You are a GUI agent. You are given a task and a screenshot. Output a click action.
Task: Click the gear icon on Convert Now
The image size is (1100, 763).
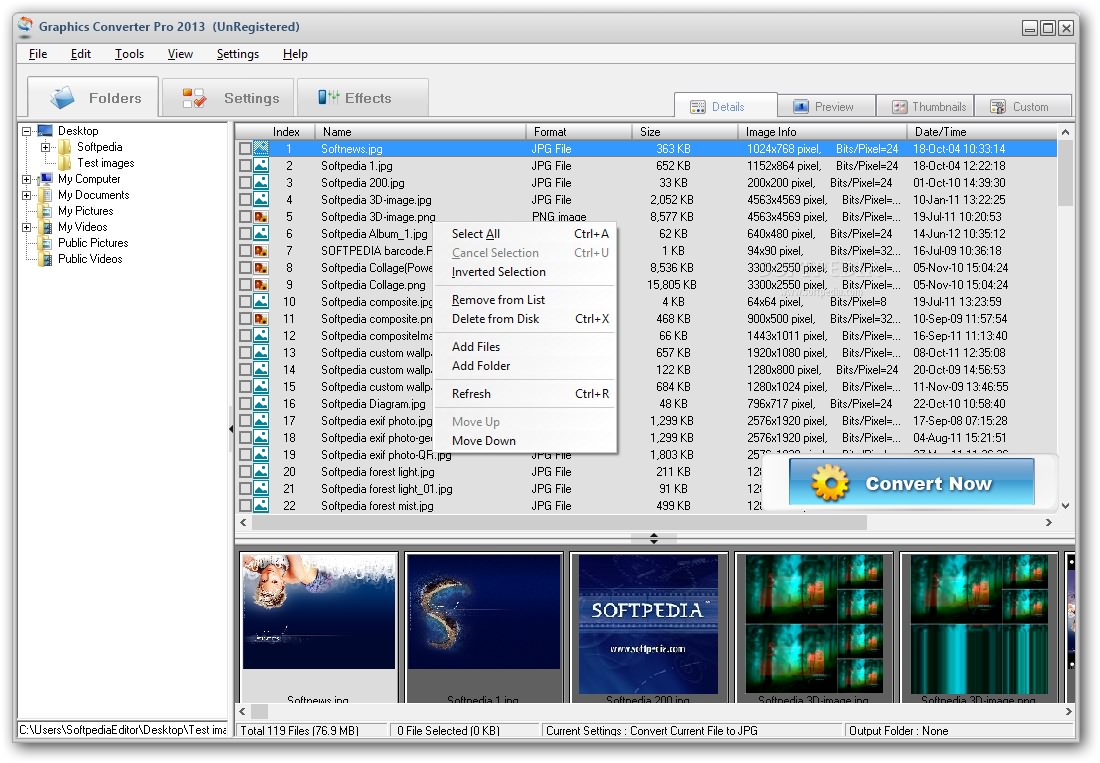(x=830, y=483)
